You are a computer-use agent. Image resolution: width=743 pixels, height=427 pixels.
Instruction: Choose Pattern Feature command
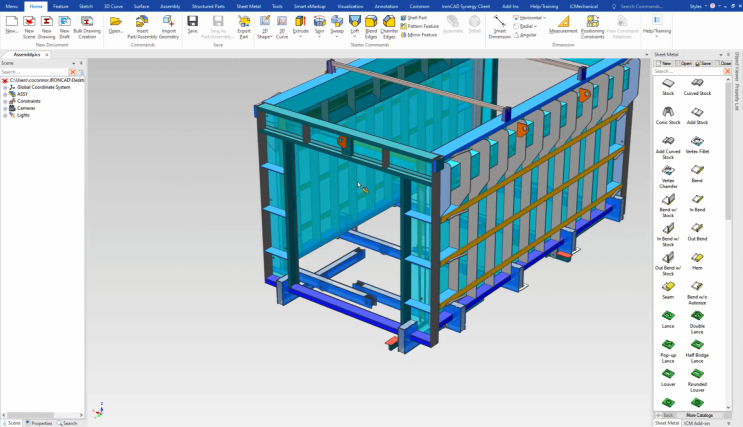pyautogui.click(x=419, y=26)
